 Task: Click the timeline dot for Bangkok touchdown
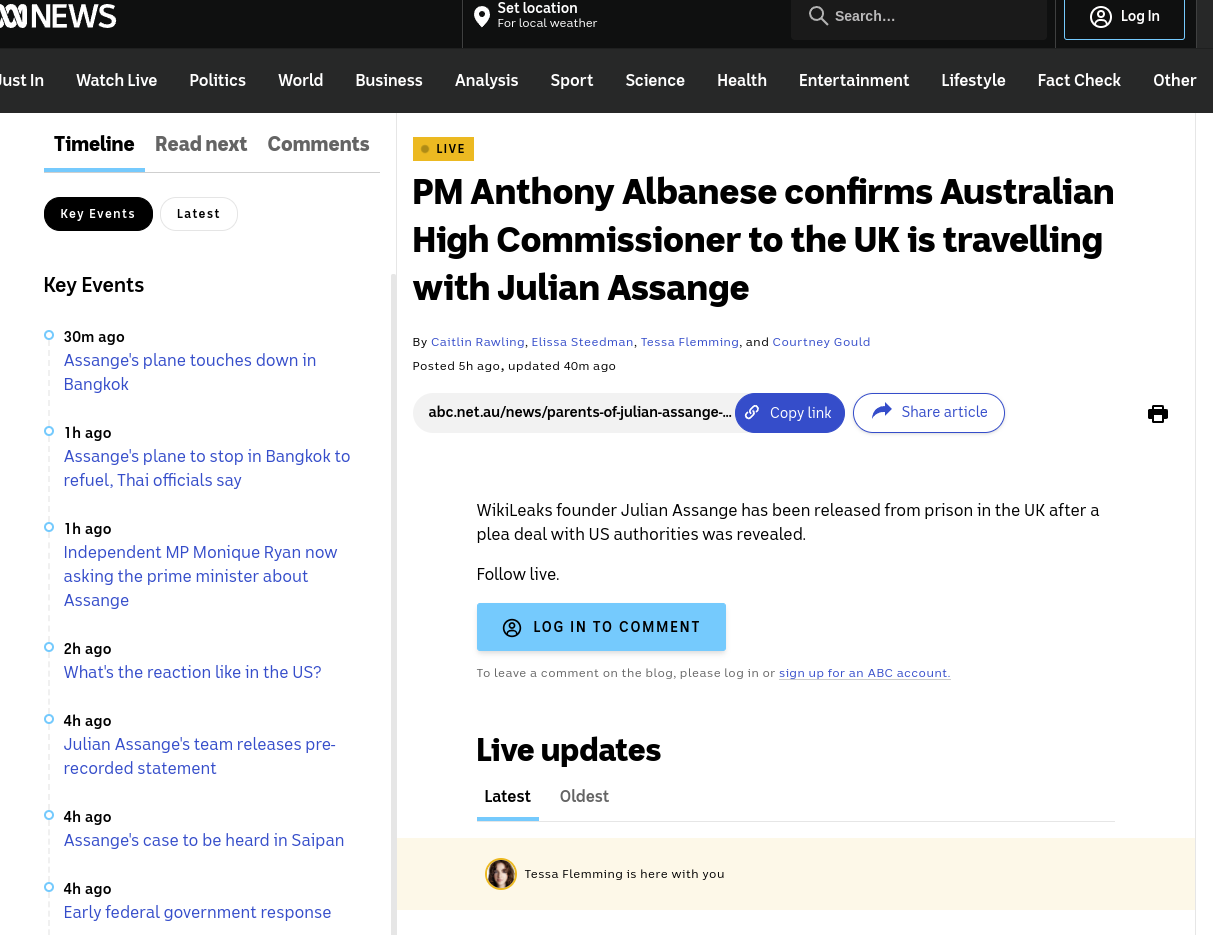coord(49,335)
